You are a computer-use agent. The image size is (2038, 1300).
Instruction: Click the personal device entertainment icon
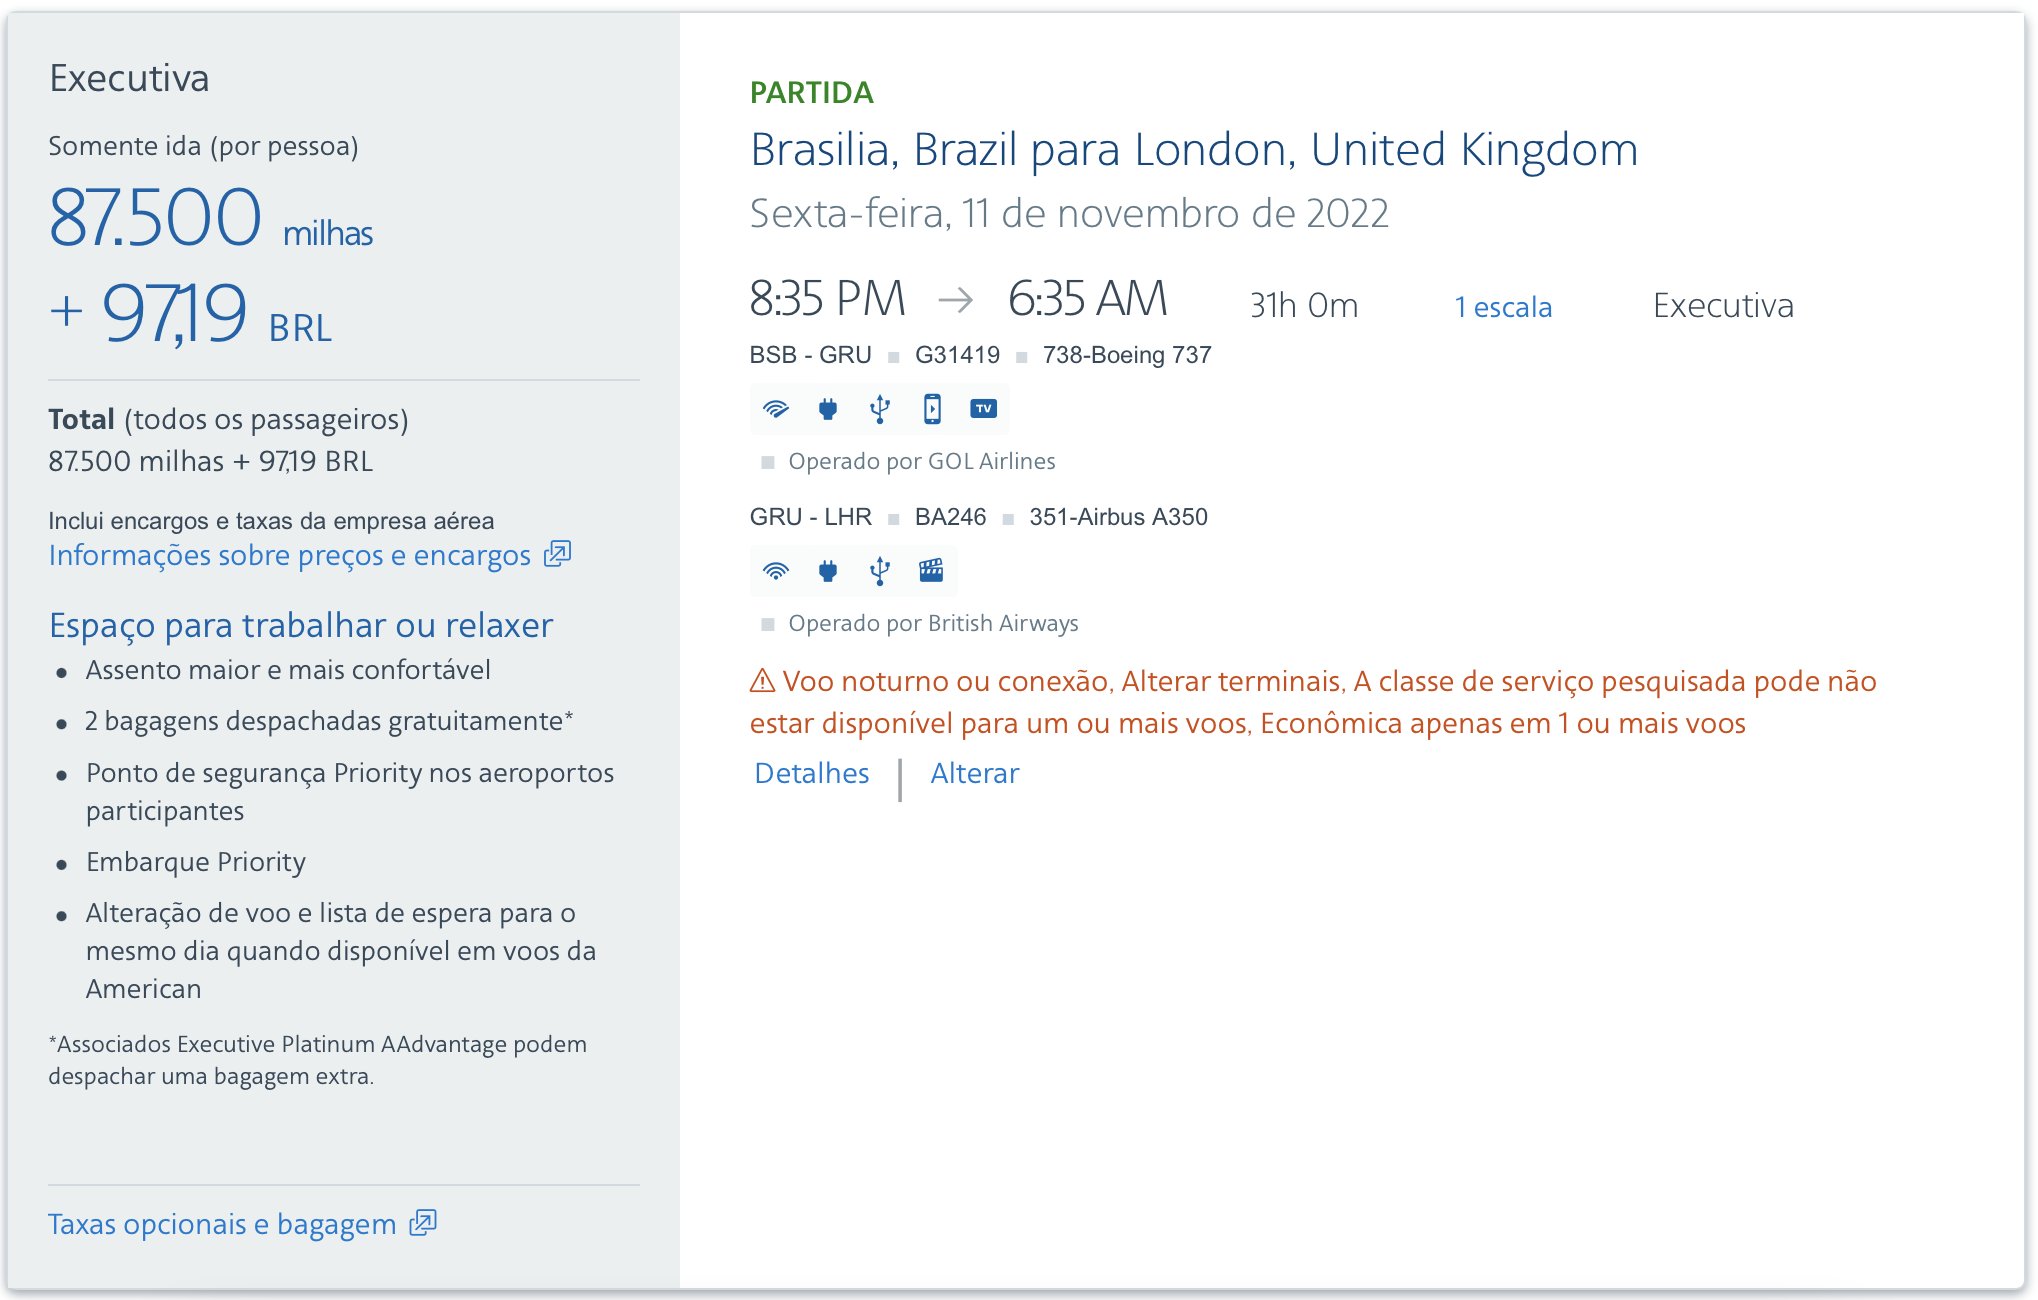click(x=932, y=409)
